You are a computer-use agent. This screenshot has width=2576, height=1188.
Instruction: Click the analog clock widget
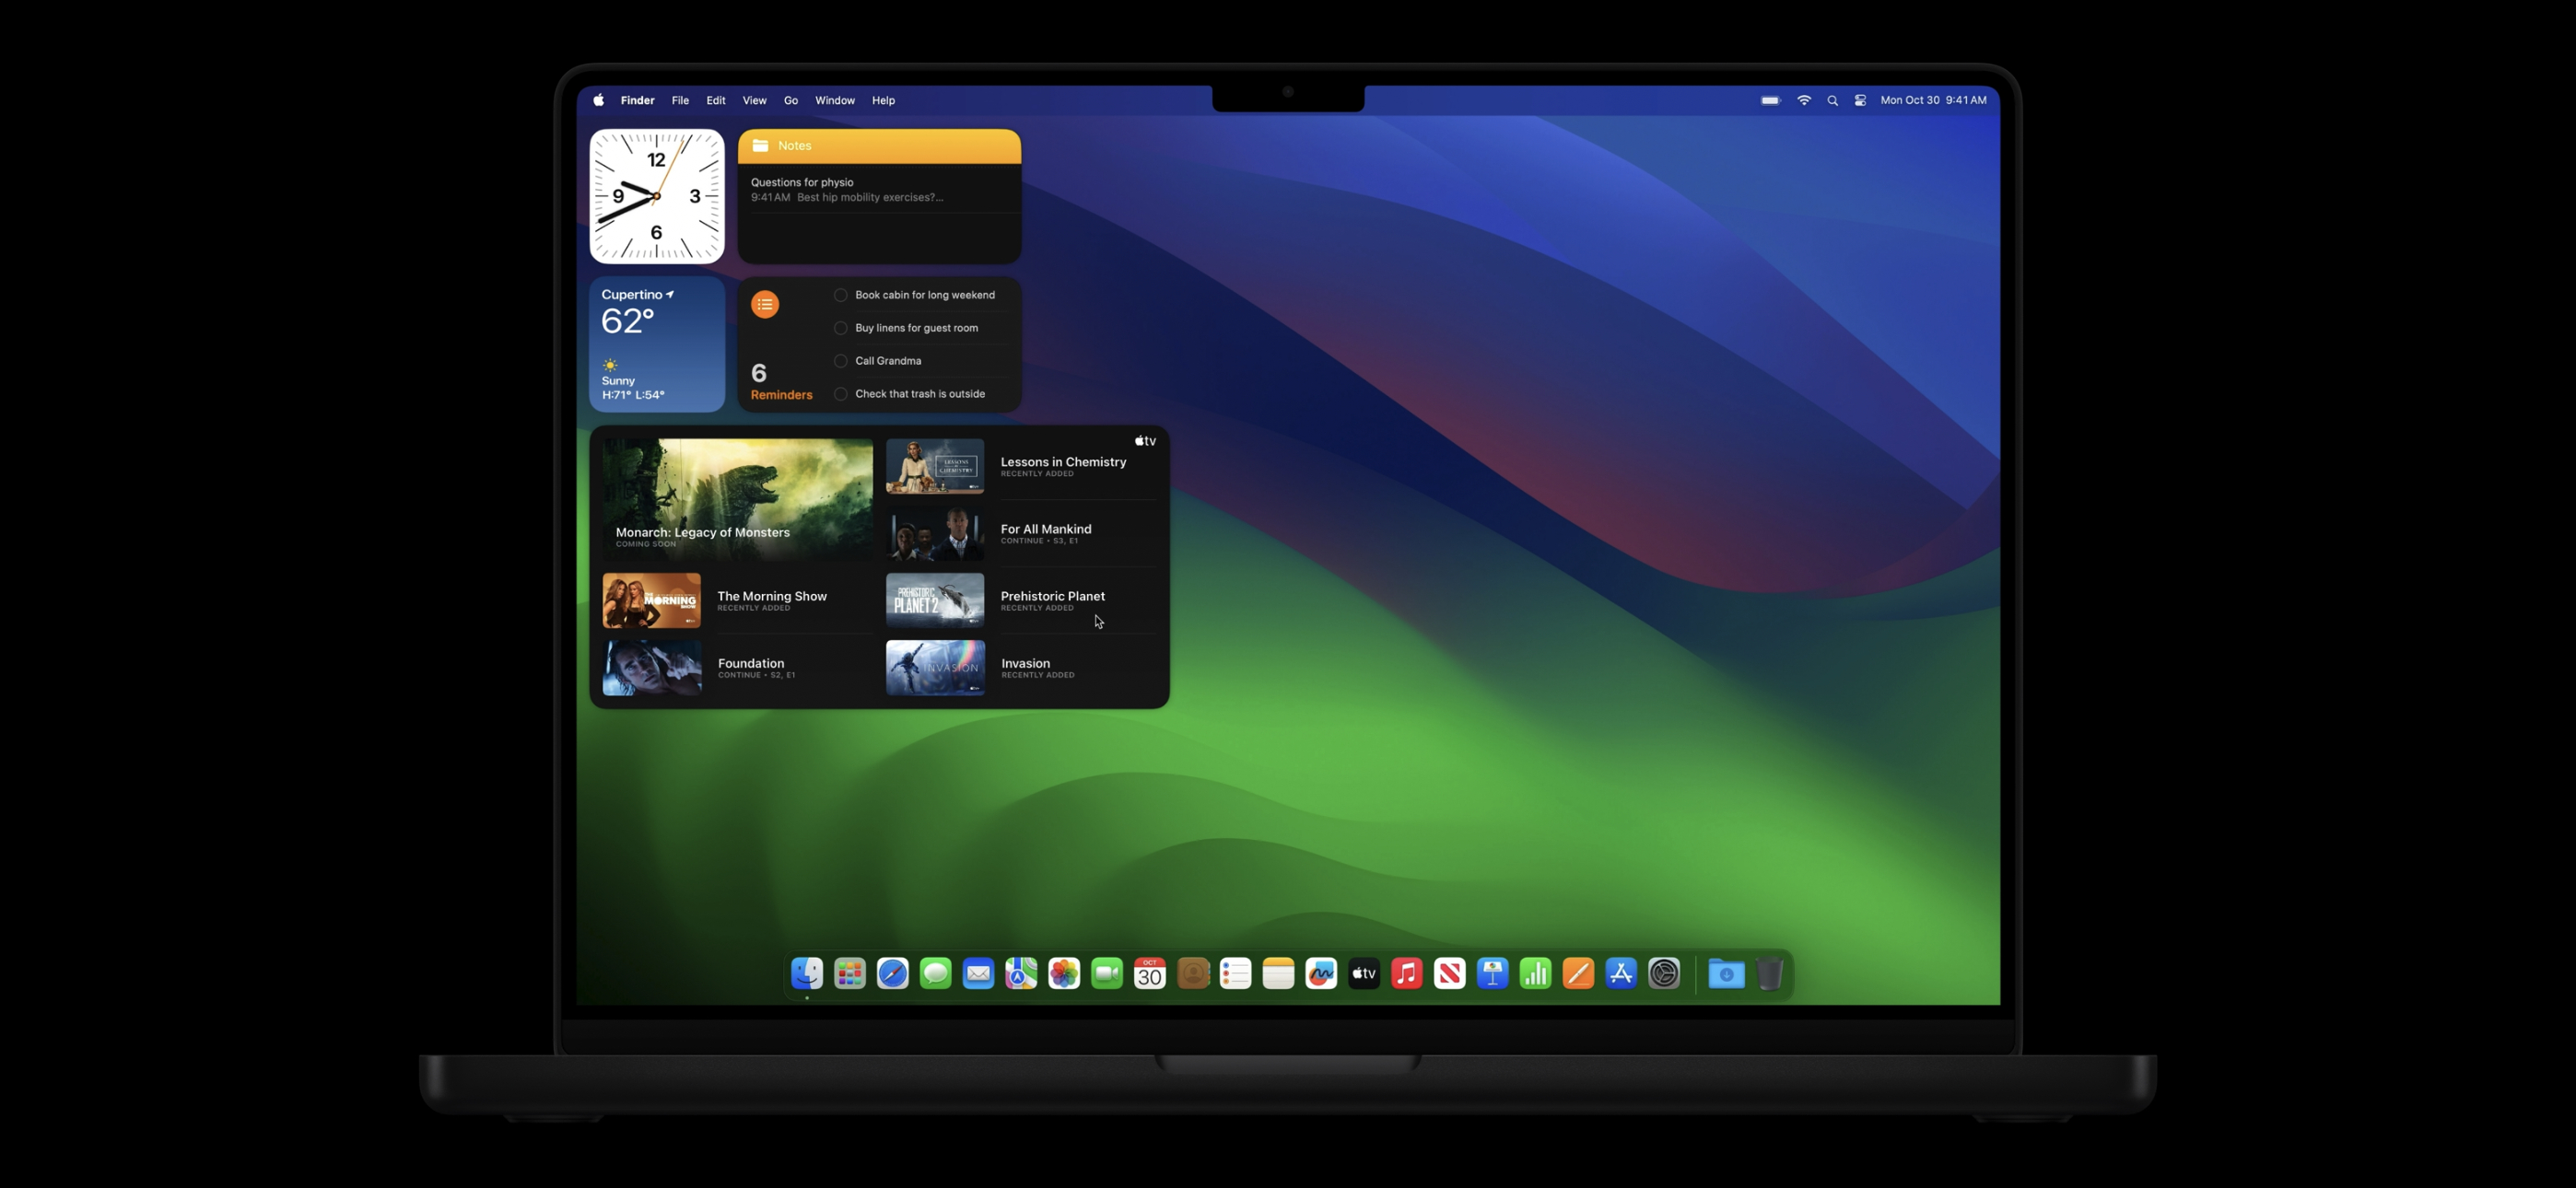tap(657, 196)
